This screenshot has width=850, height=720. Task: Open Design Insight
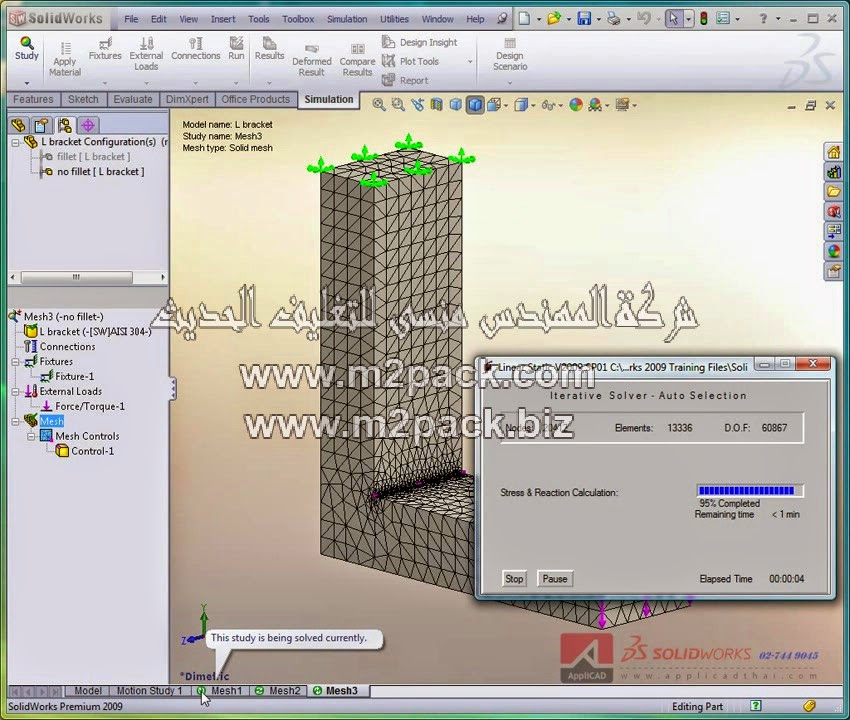pos(420,42)
